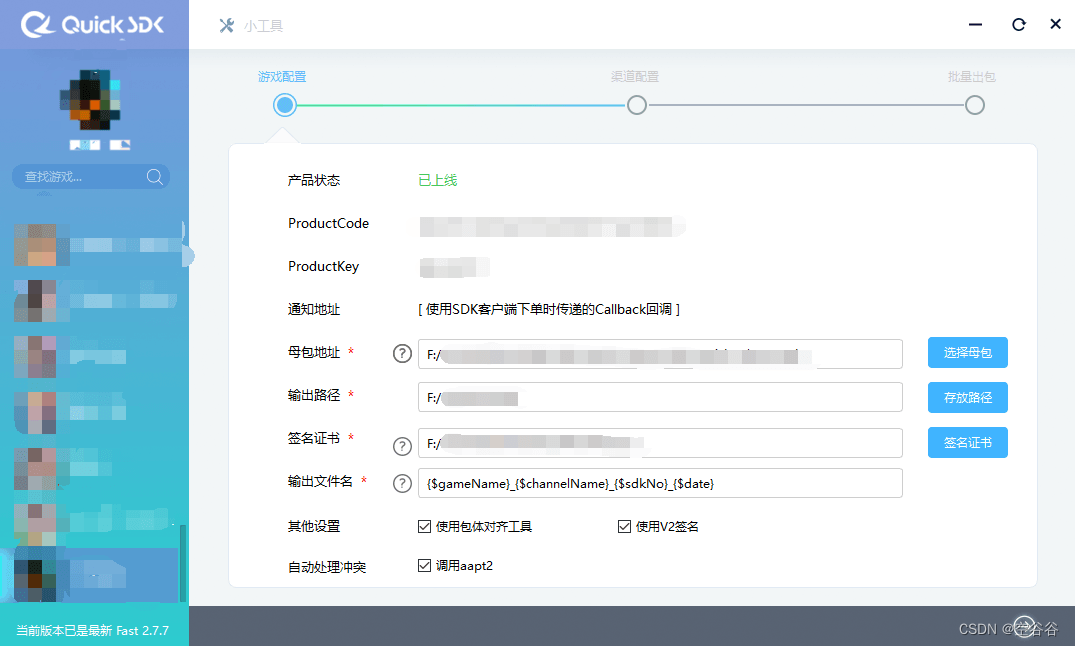
Task: Click the magnifier icon in the 查找游戏 box
Action: [x=155, y=176]
